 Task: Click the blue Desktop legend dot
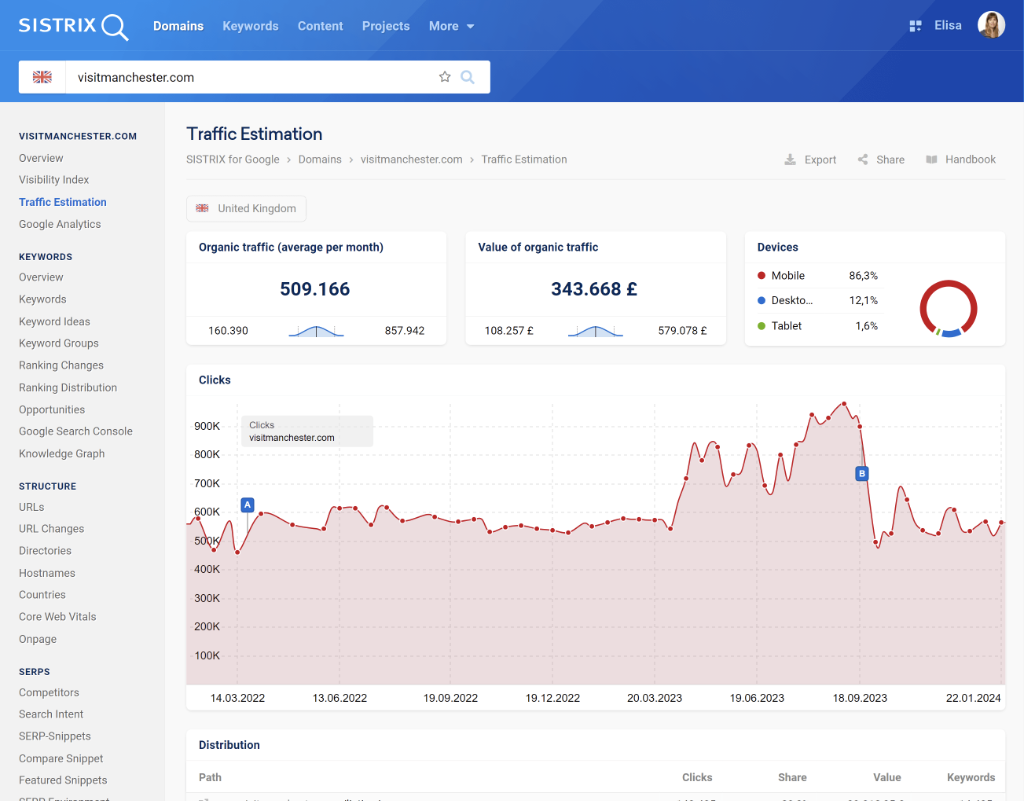click(x=761, y=300)
